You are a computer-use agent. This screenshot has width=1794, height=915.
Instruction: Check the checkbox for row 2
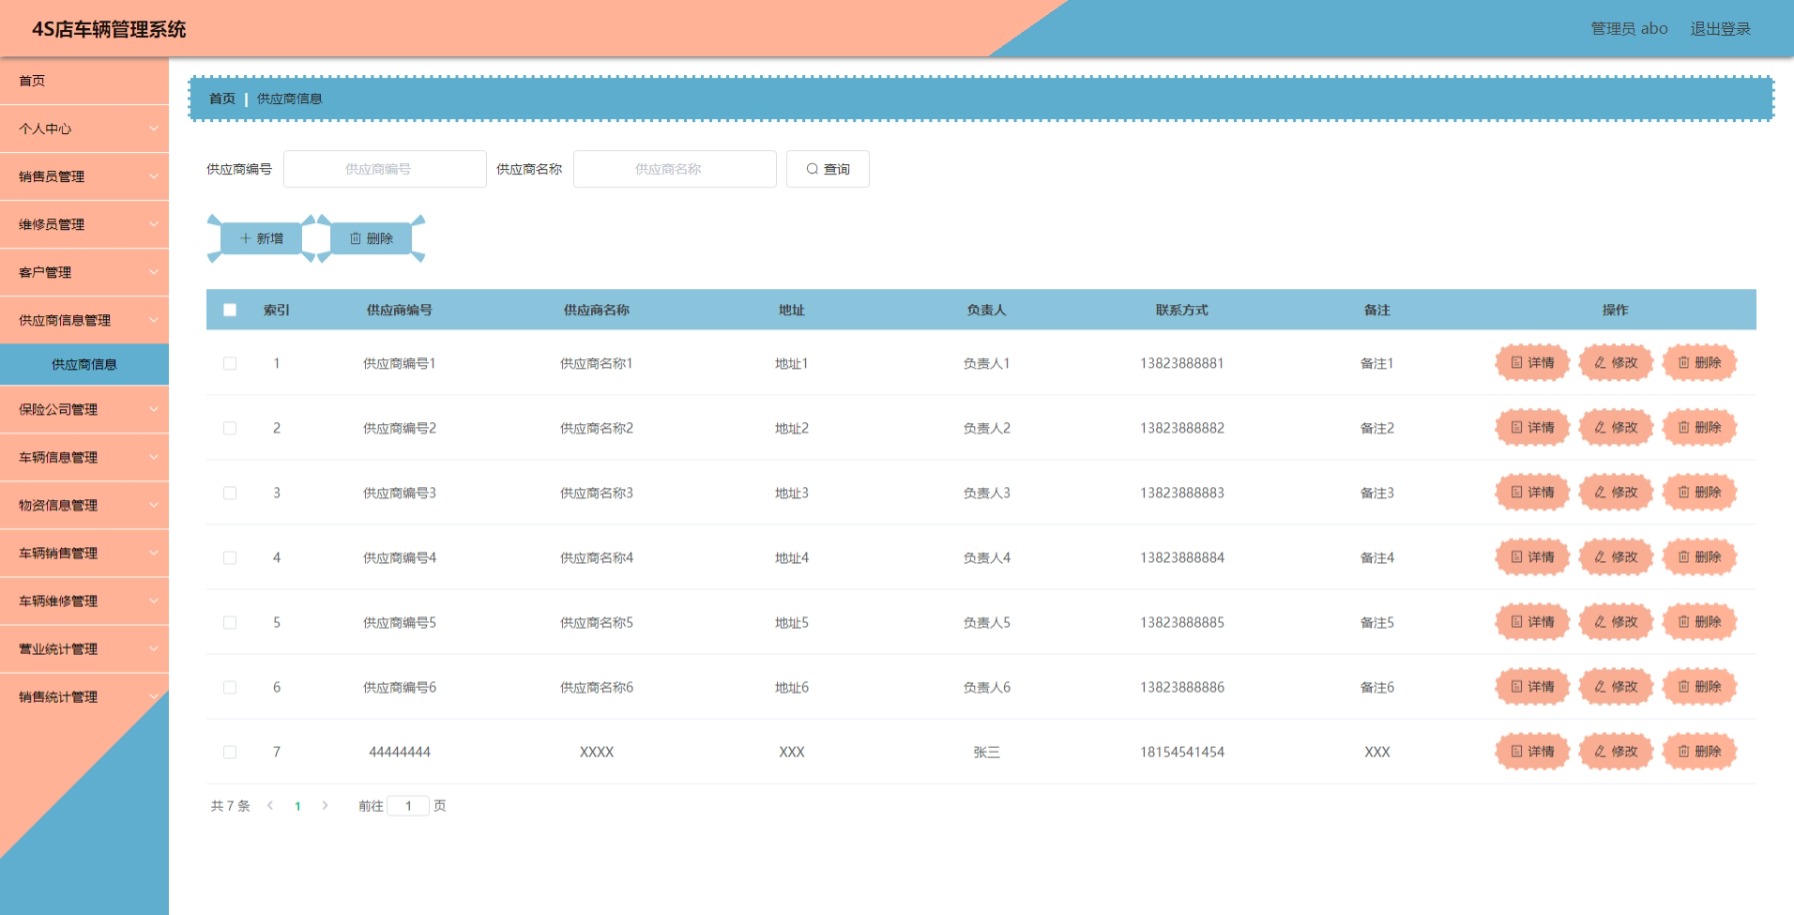(x=230, y=428)
